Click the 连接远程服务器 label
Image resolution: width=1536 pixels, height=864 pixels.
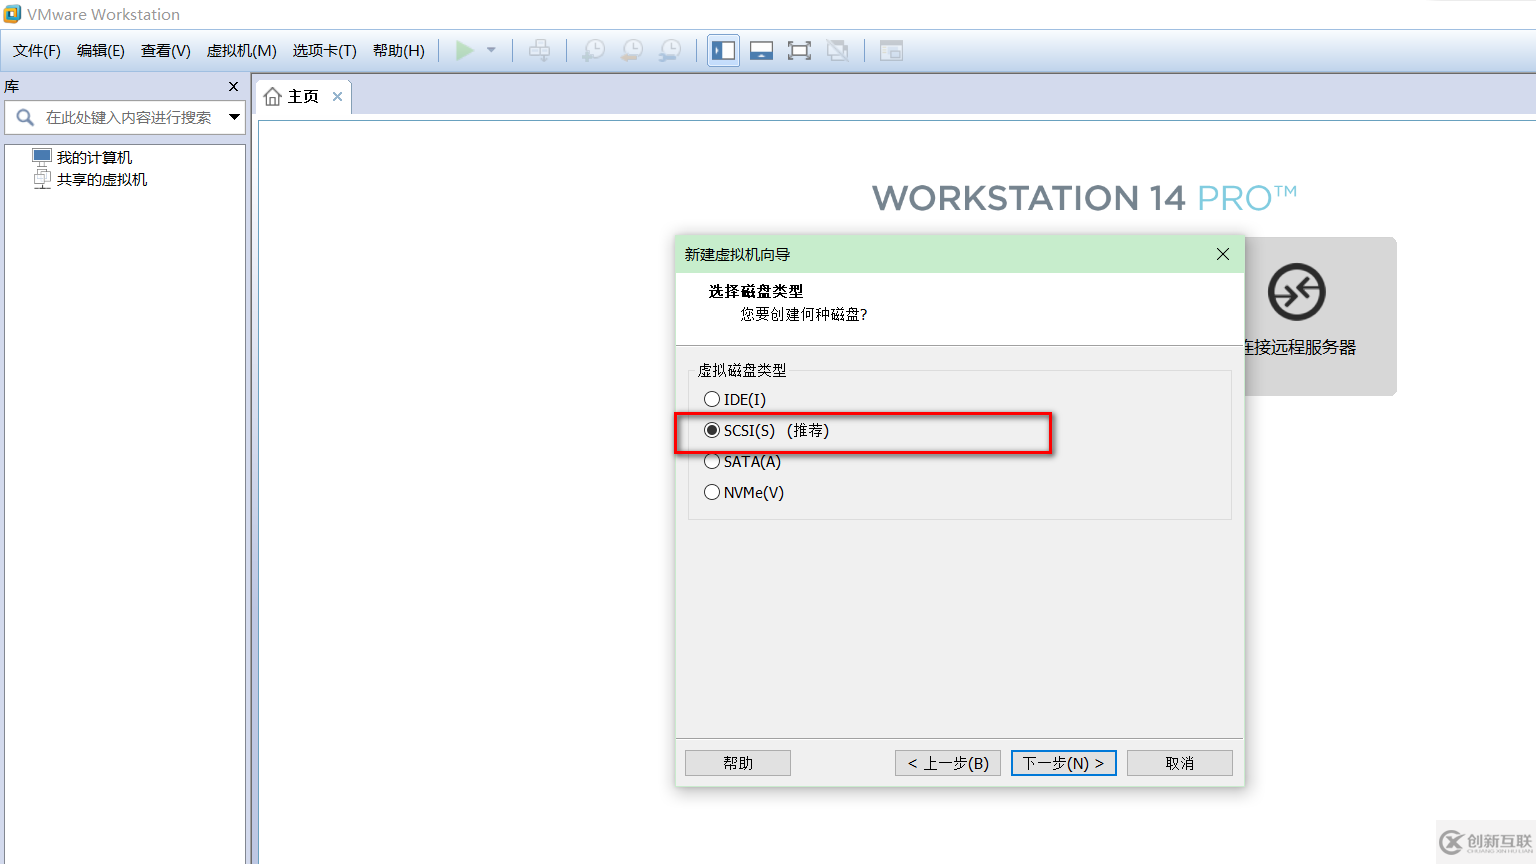[1300, 348]
